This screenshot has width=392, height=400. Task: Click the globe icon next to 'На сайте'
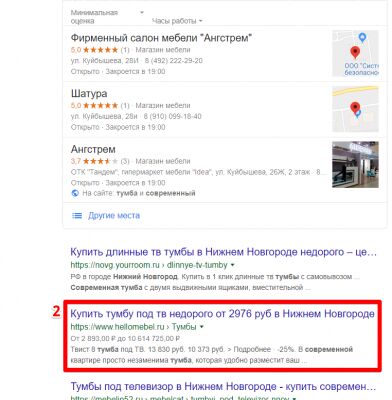tap(75, 193)
